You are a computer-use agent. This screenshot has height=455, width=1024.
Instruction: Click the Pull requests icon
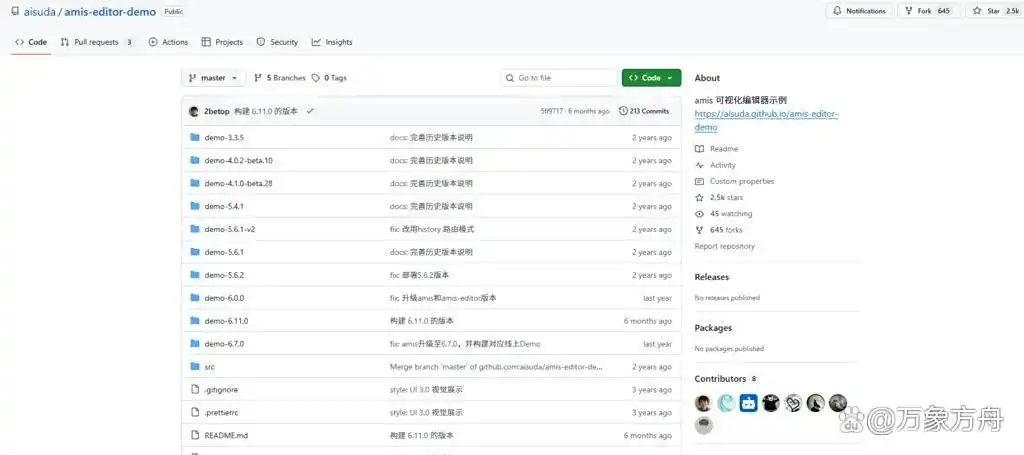pos(65,42)
